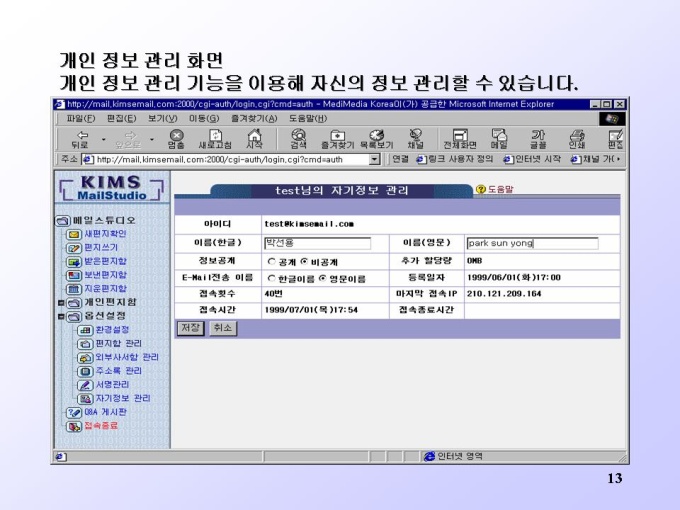Click the 주소록 관리 address book icon
The width and height of the screenshot is (680, 510).
[x=85, y=372]
